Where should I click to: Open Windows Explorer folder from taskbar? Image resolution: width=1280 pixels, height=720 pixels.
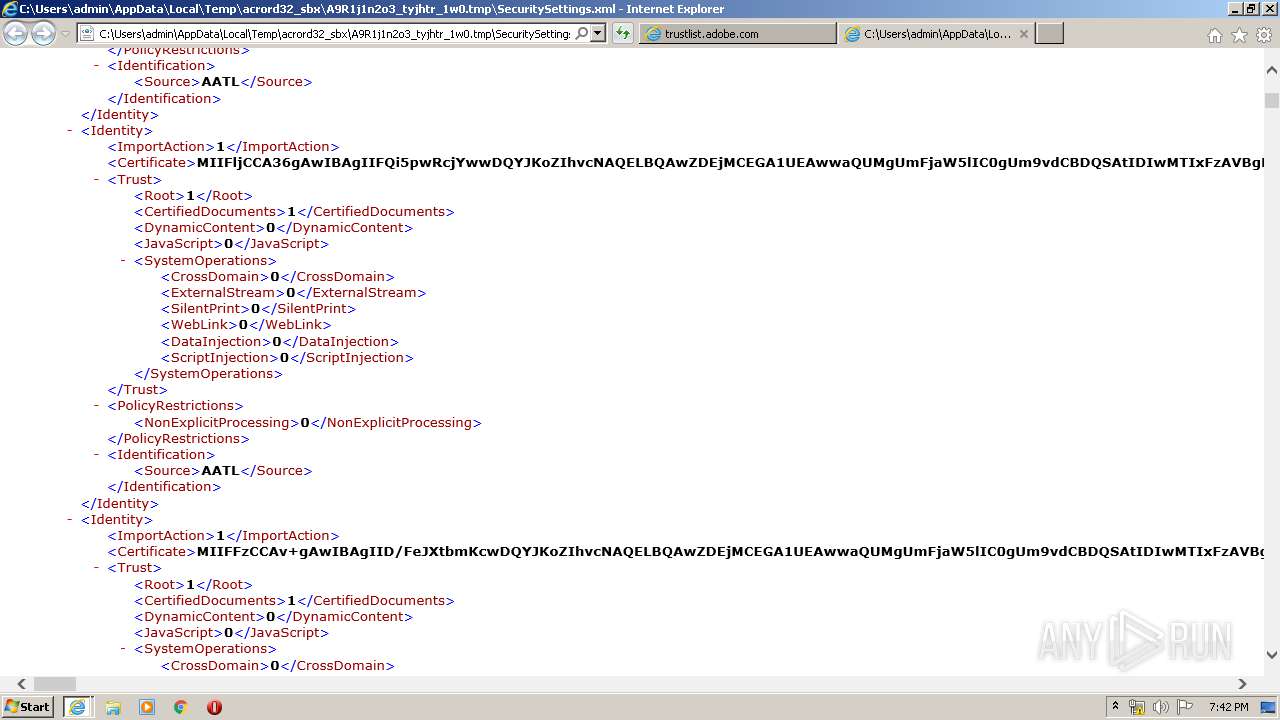pyautogui.click(x=113, y=707)
